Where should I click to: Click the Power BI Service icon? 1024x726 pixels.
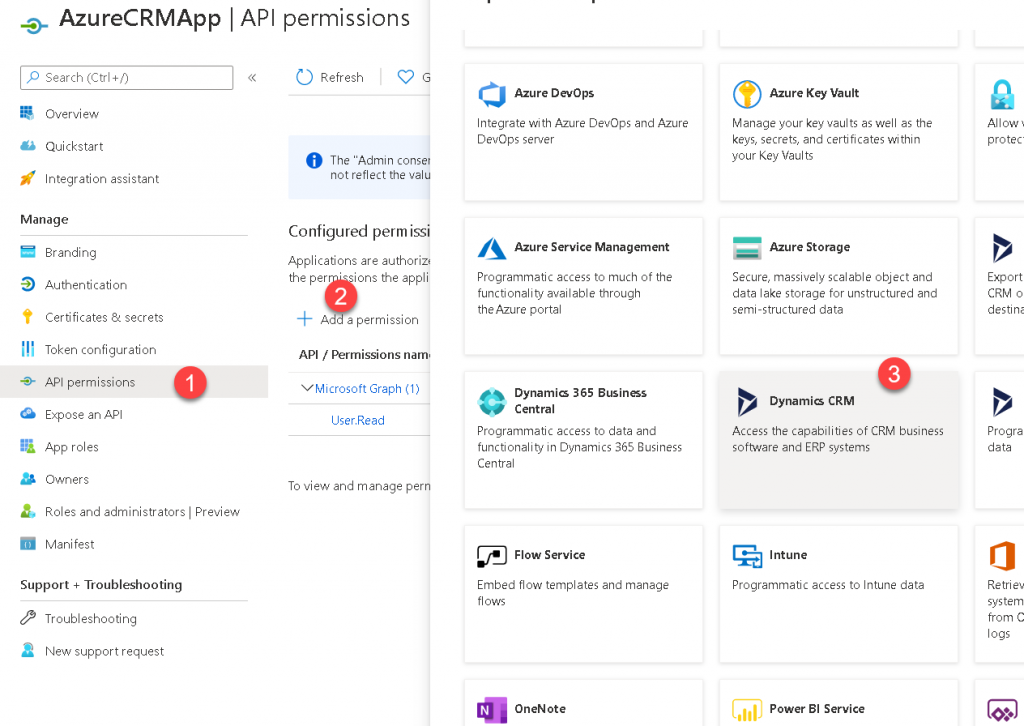click(x=747, y=709)
